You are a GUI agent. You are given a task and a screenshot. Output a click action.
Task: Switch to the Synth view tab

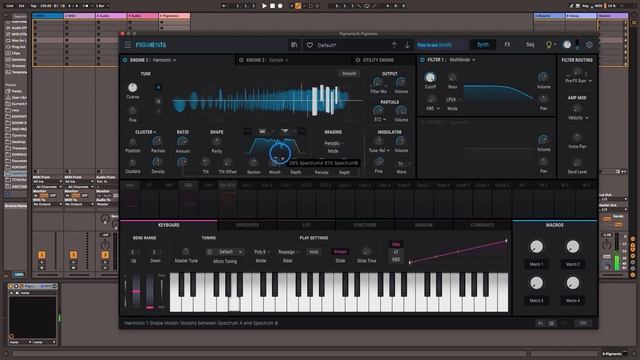483,44
